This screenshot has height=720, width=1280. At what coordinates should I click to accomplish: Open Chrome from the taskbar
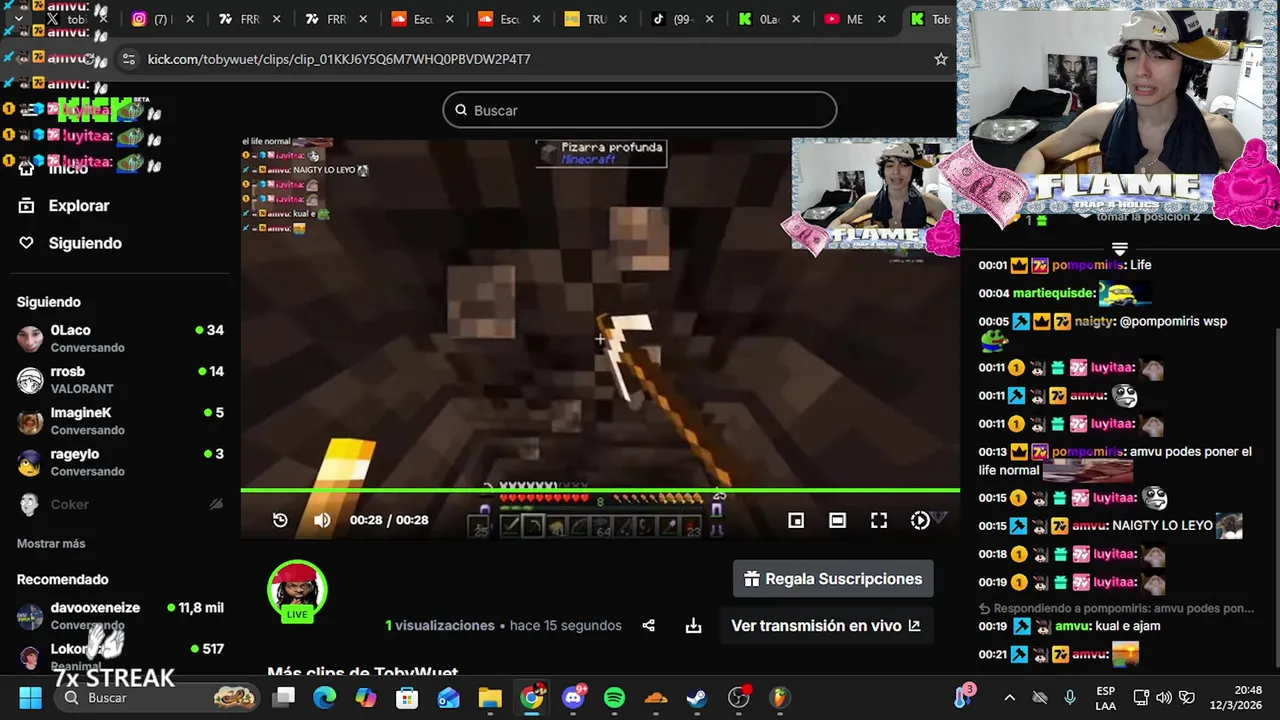click(532, 698)
